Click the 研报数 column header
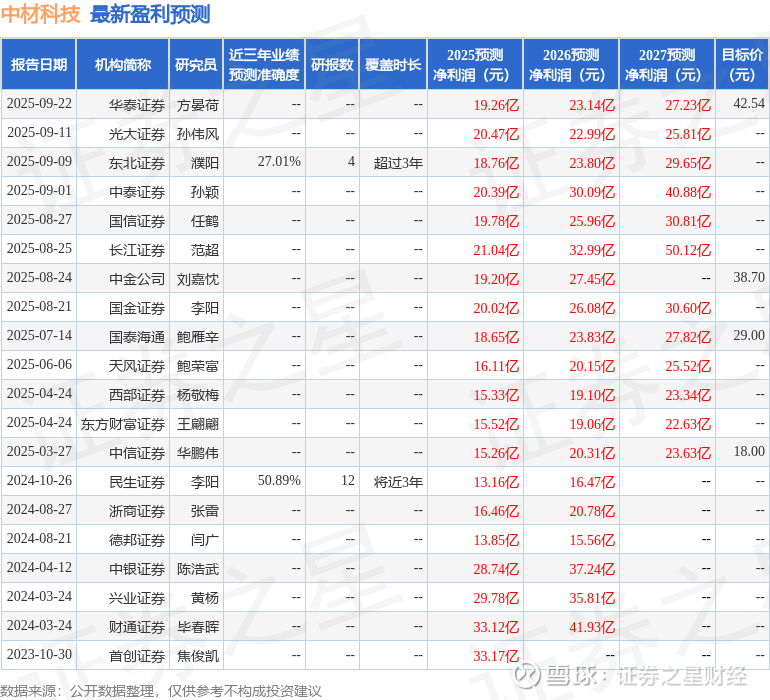The width and height of the screenshot is (770, 700). pos(332,65)
